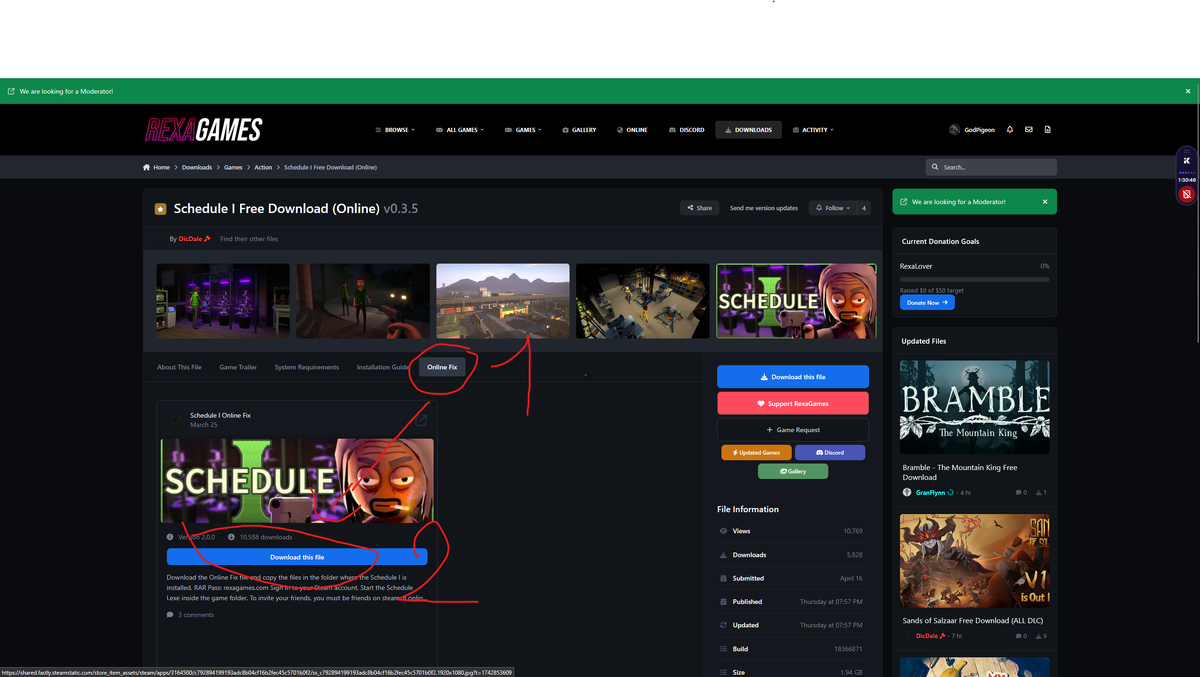
Task: Open the Follow options dropdown
Action: [x=833, y=208]
